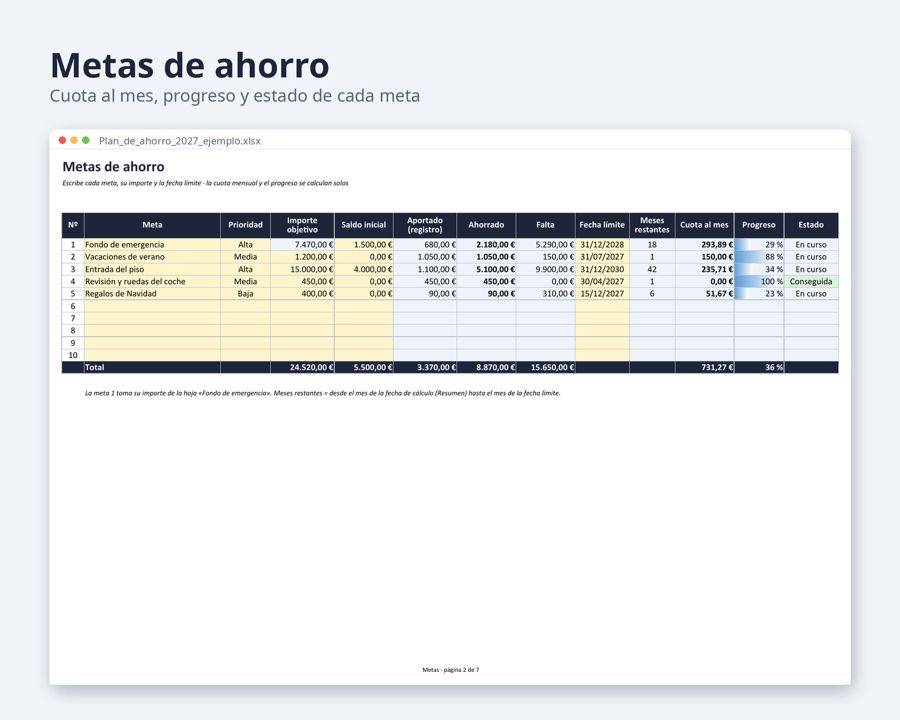This screenshot has height=720, width=900.
Task: Click the deadline 15/12/2027 cell
Action: click(x=602, y=293)
